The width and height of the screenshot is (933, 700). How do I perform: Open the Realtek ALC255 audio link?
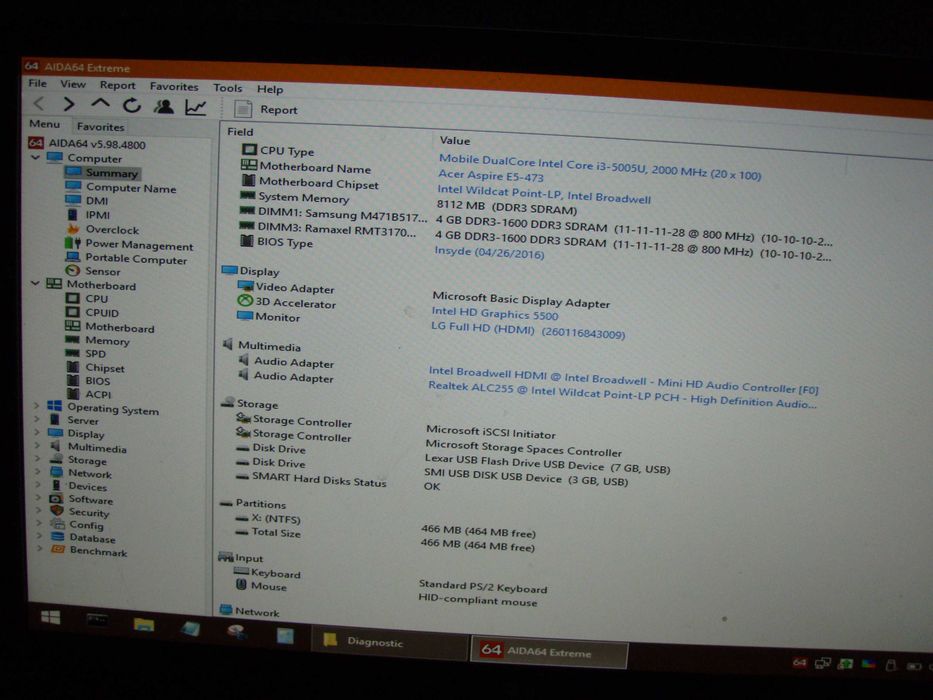(x=622, y=395)
